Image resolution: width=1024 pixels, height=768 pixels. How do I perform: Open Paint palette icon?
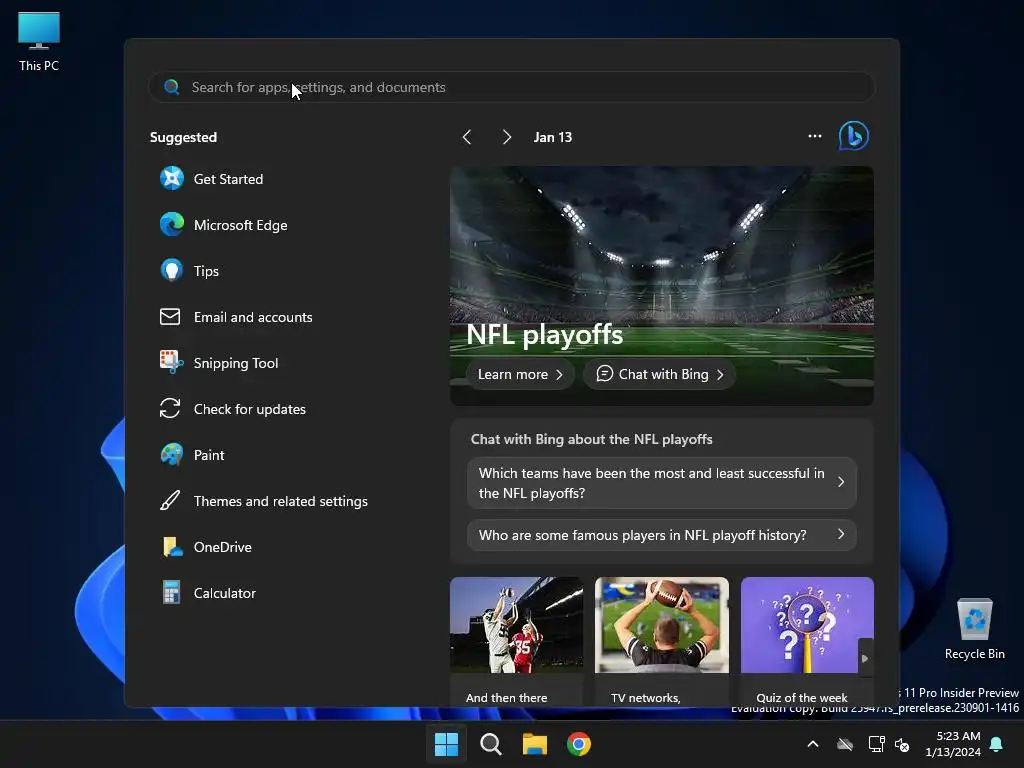pyautogui.click(x=172, y=455)
